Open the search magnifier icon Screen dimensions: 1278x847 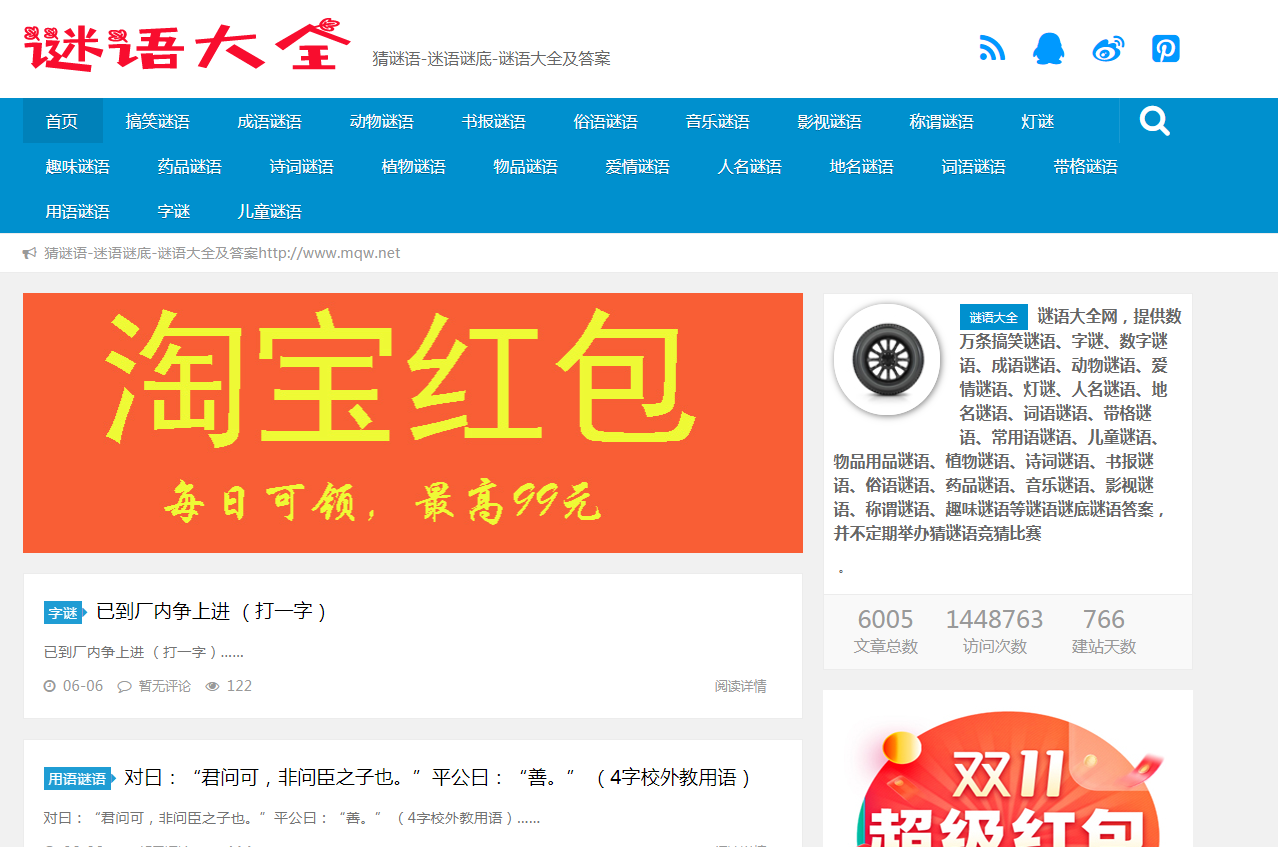pyautogui.click(x=1155, y=121)
